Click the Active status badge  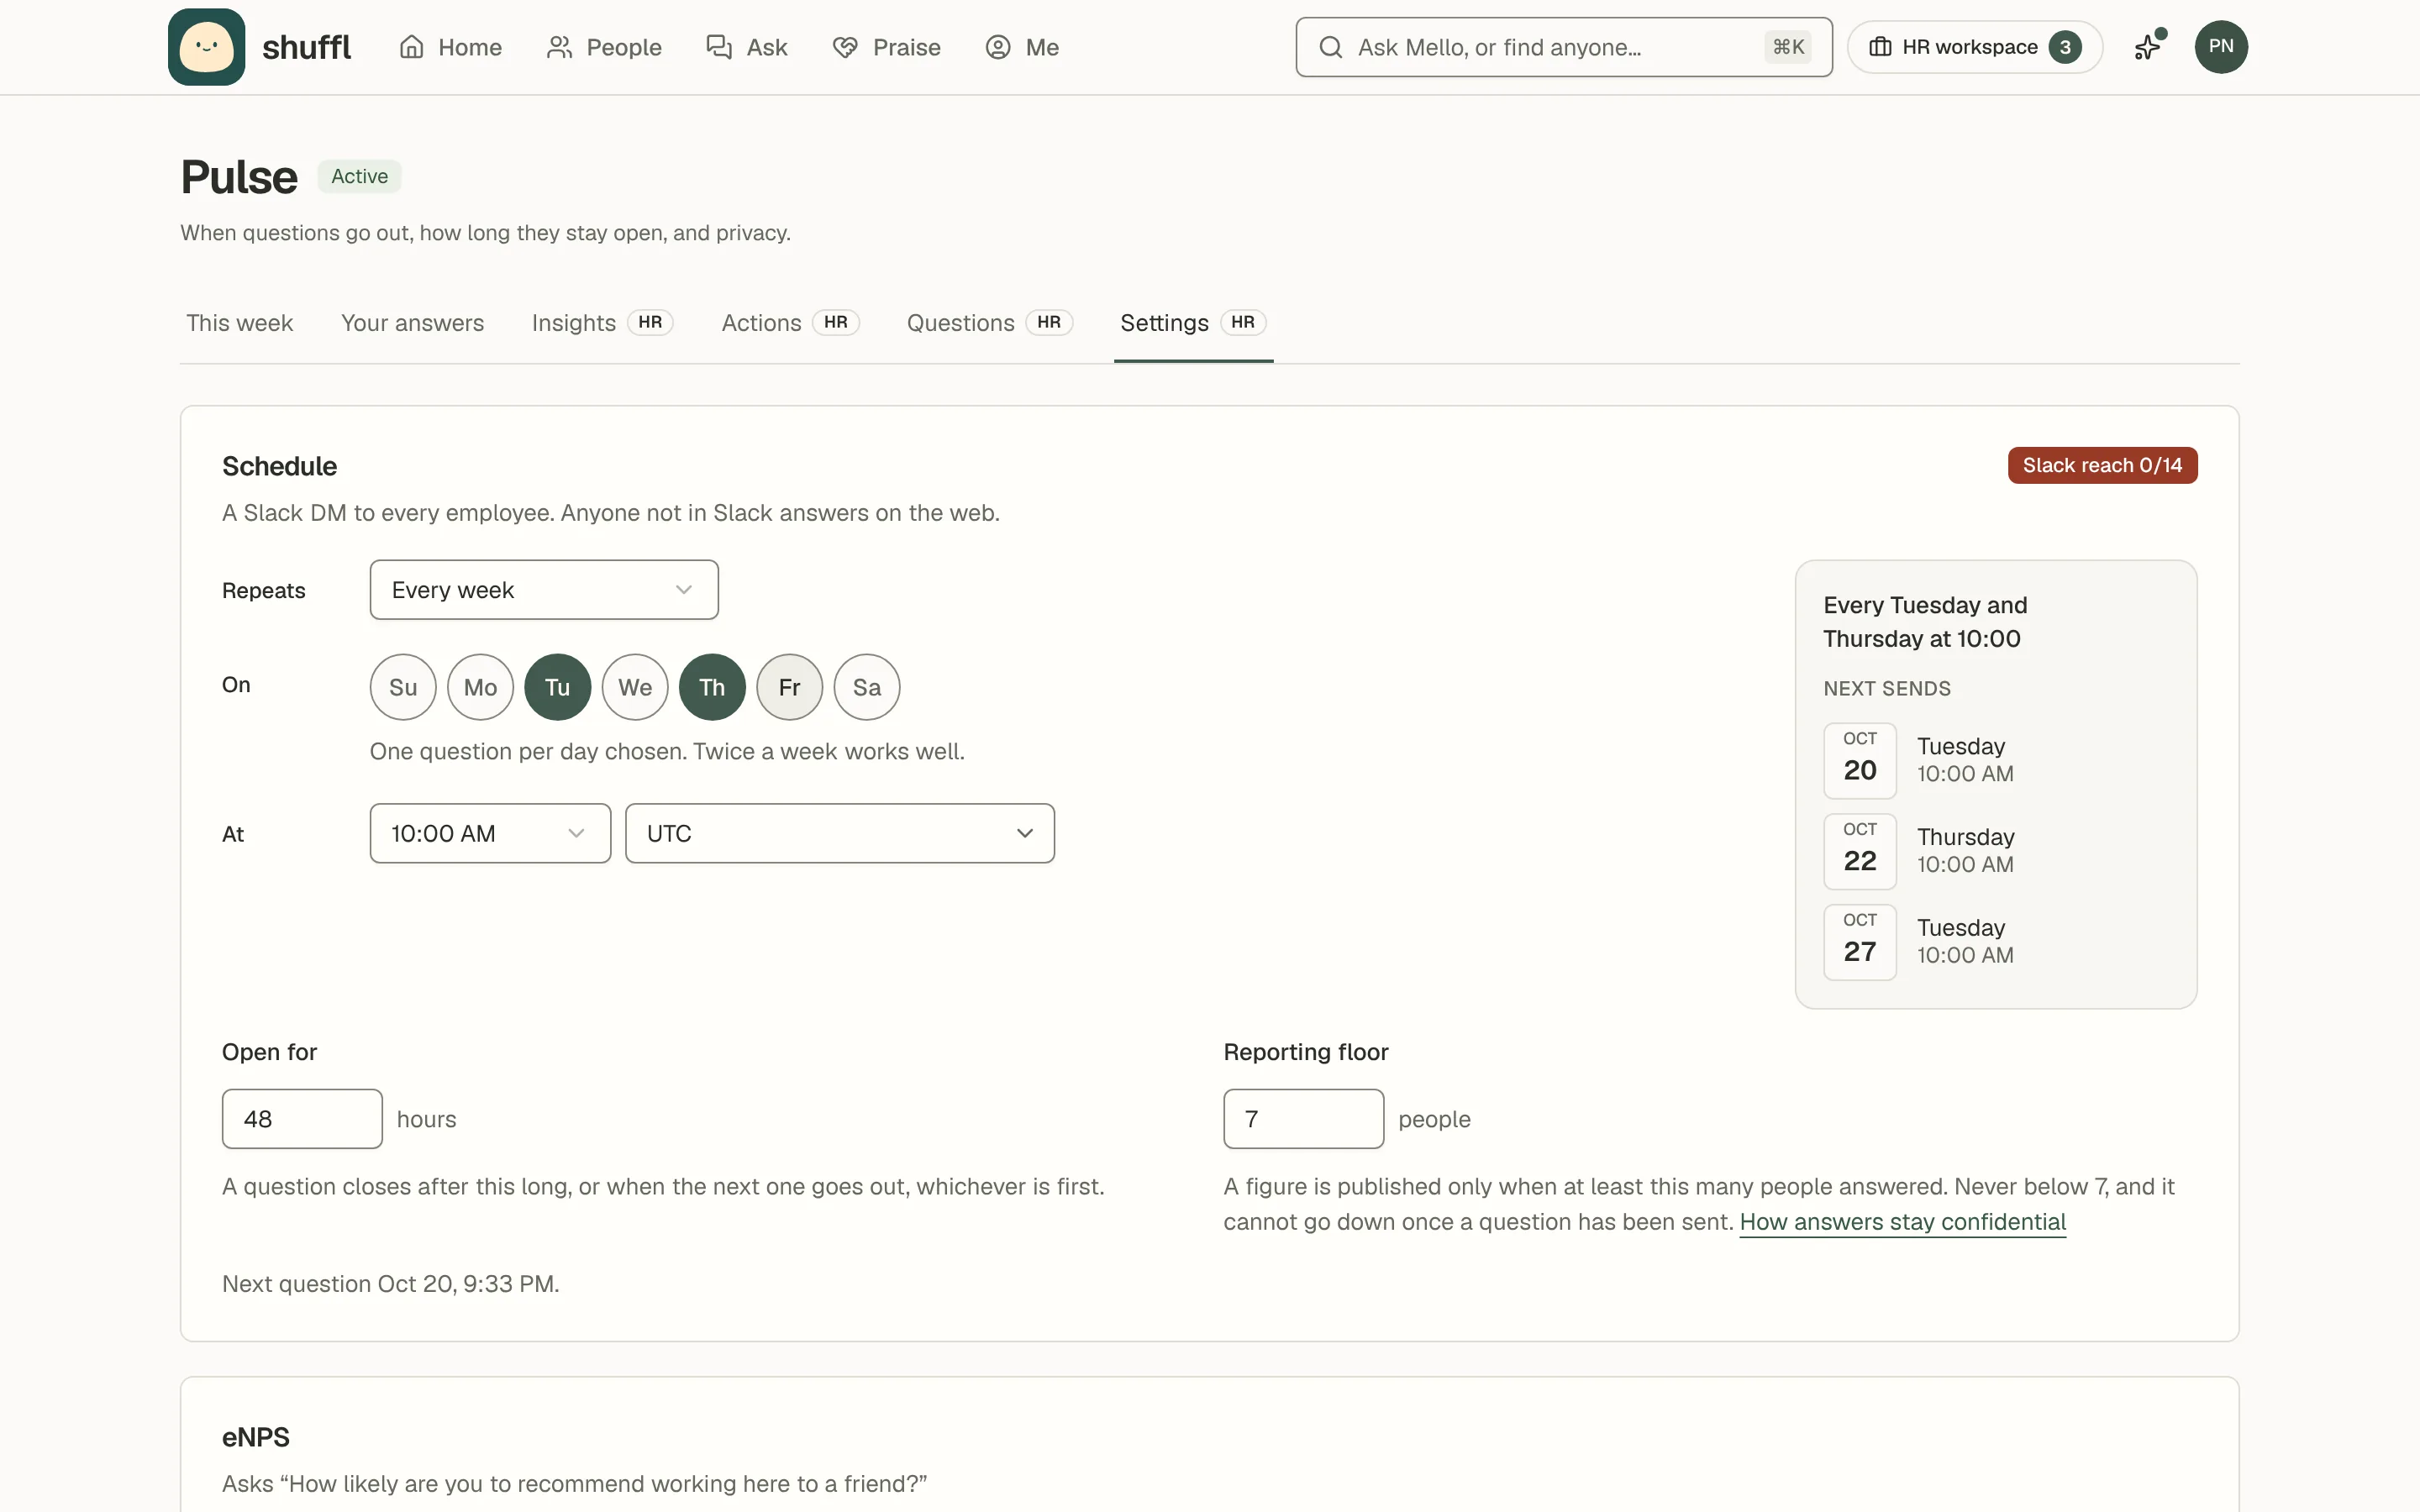360,176
